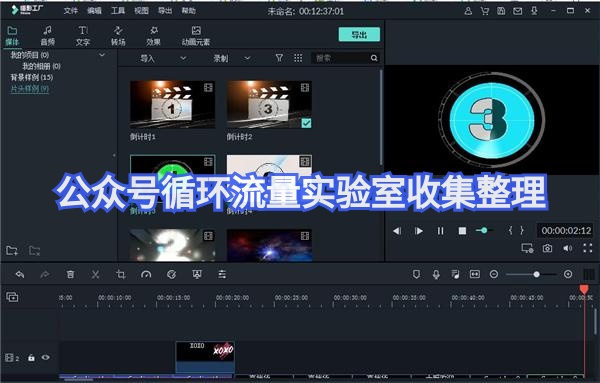Toggle track 2 lock
This screenshot has width=600, height=383.
tap(31, 358)
